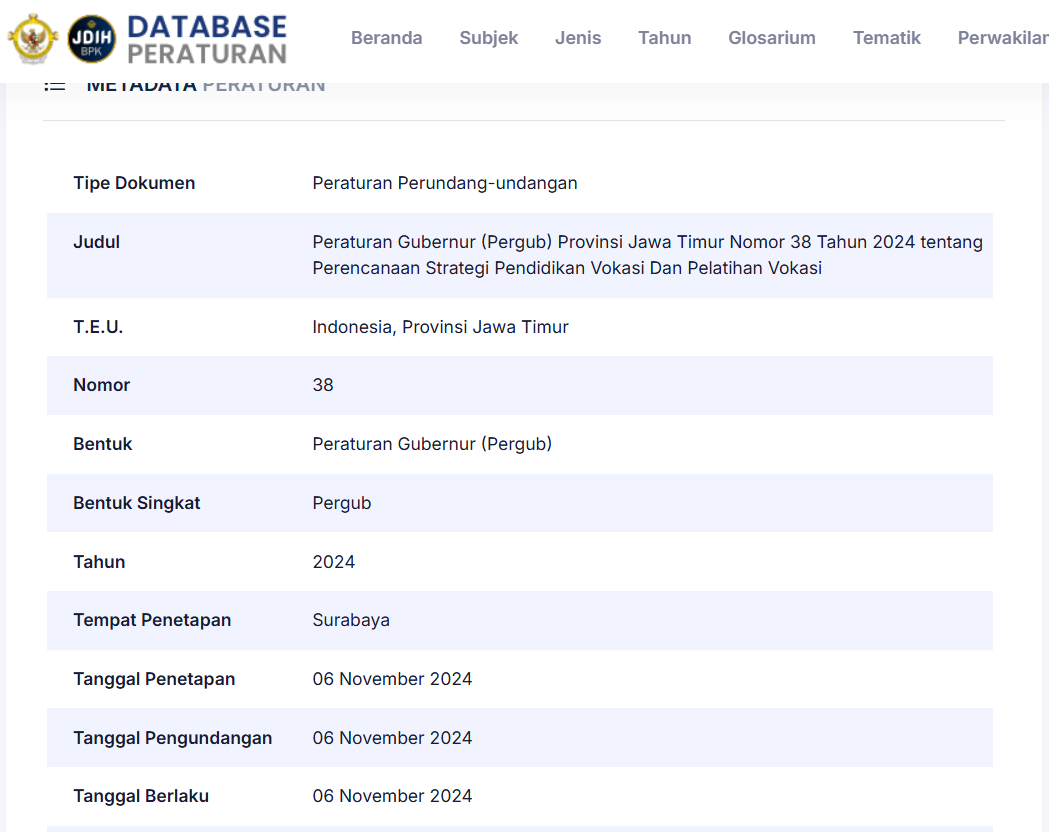This screenshot has width=1049, height=832.
Task: Open the Subjek menu item
Action: pyautogui.click(x=488, y=38)
